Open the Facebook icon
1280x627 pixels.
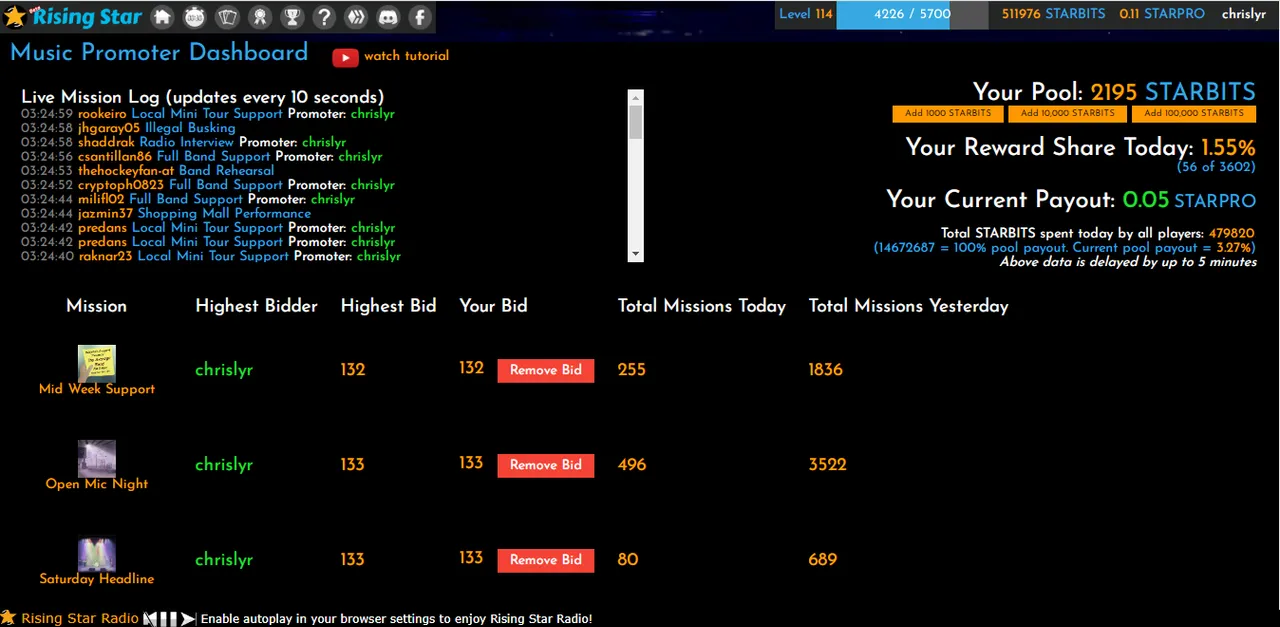click(420, 17)
